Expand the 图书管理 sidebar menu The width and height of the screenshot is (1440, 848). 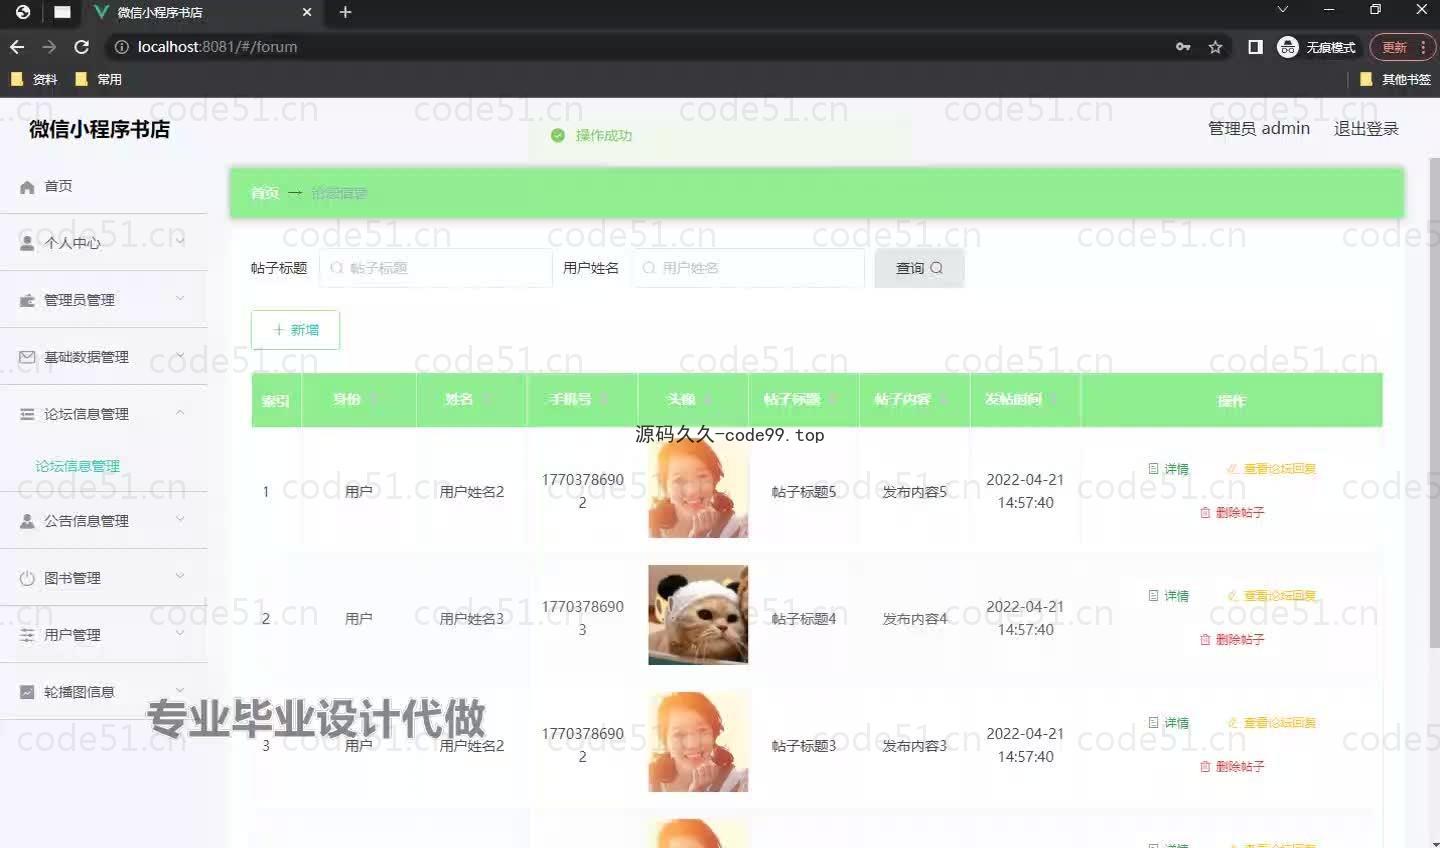tap(104, 577)
